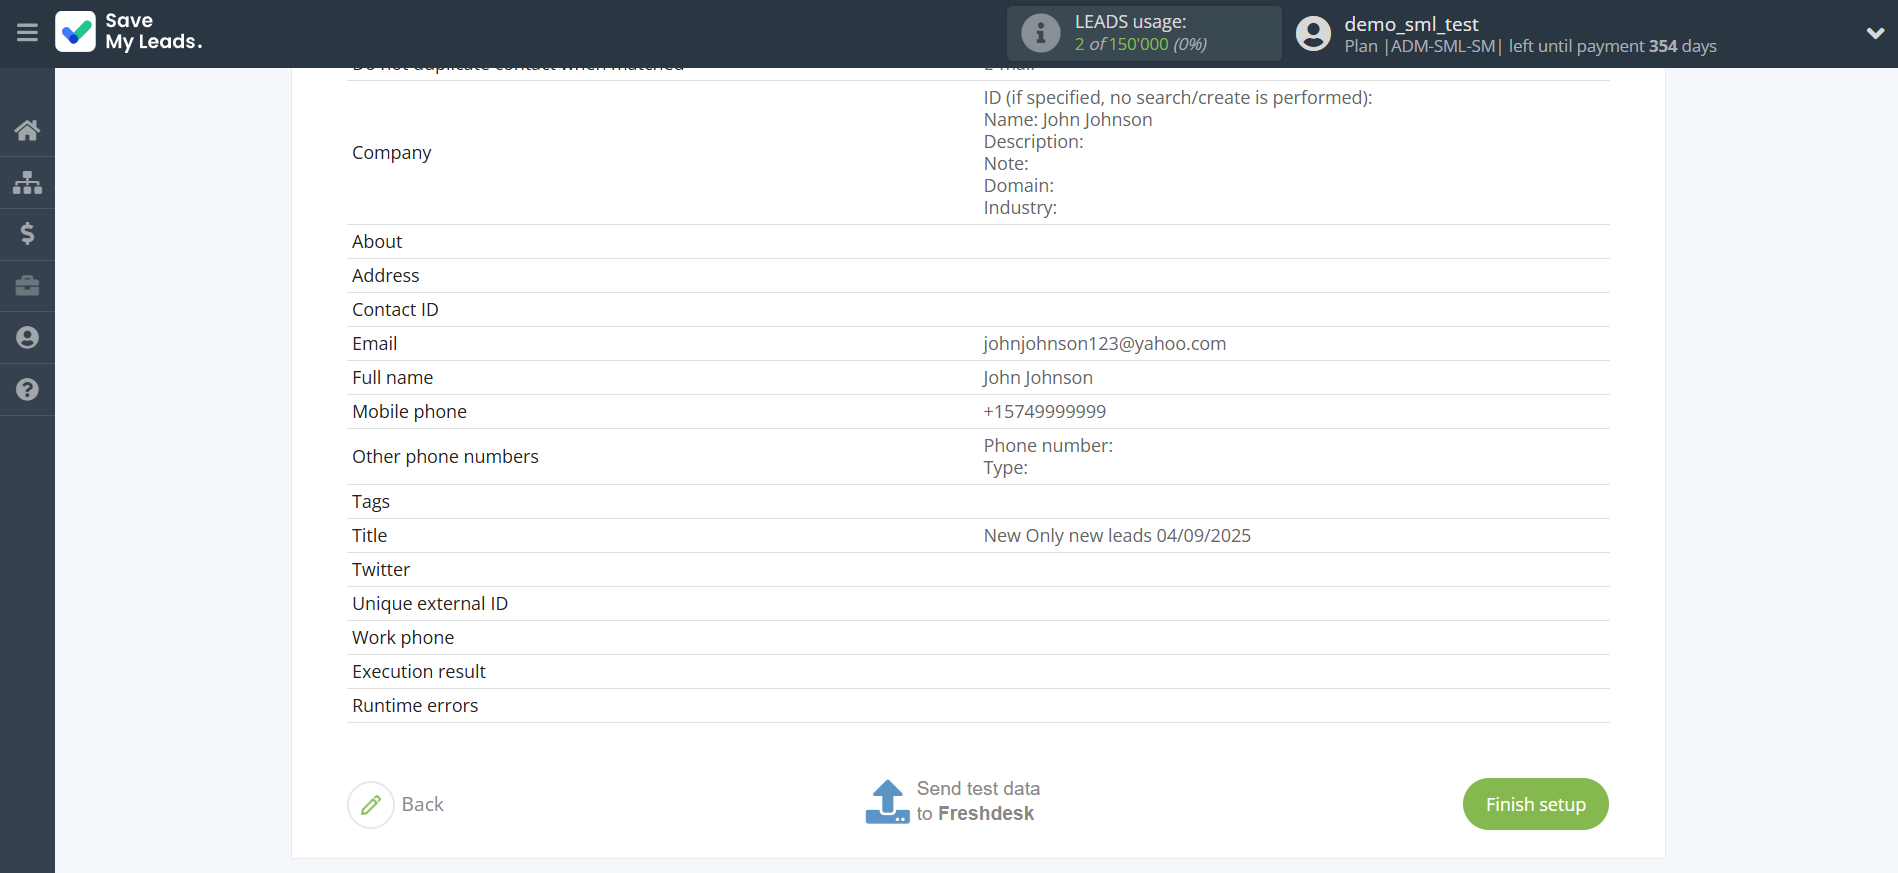
Task: Open the help question mark icon
Action: pyautogui.click(x=27, y=390)
